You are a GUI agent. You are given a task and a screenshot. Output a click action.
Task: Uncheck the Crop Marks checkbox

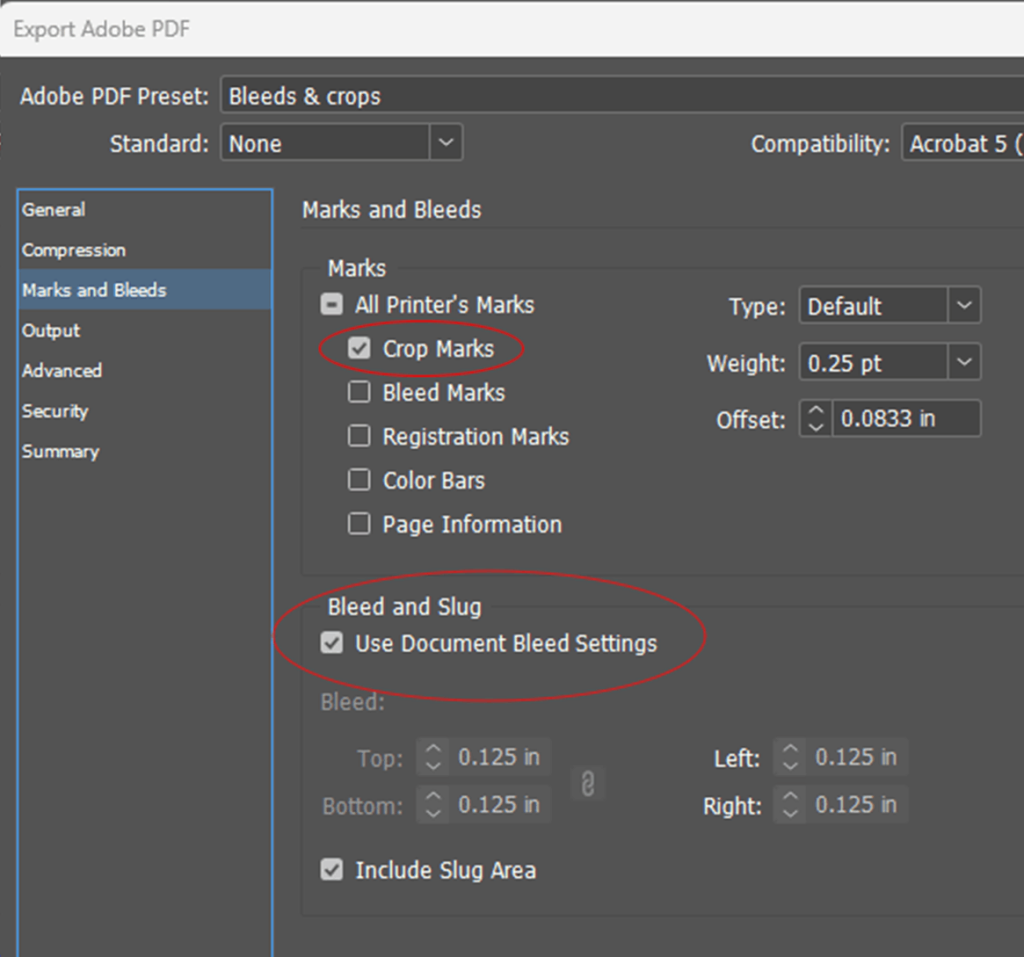coord(360,349)
